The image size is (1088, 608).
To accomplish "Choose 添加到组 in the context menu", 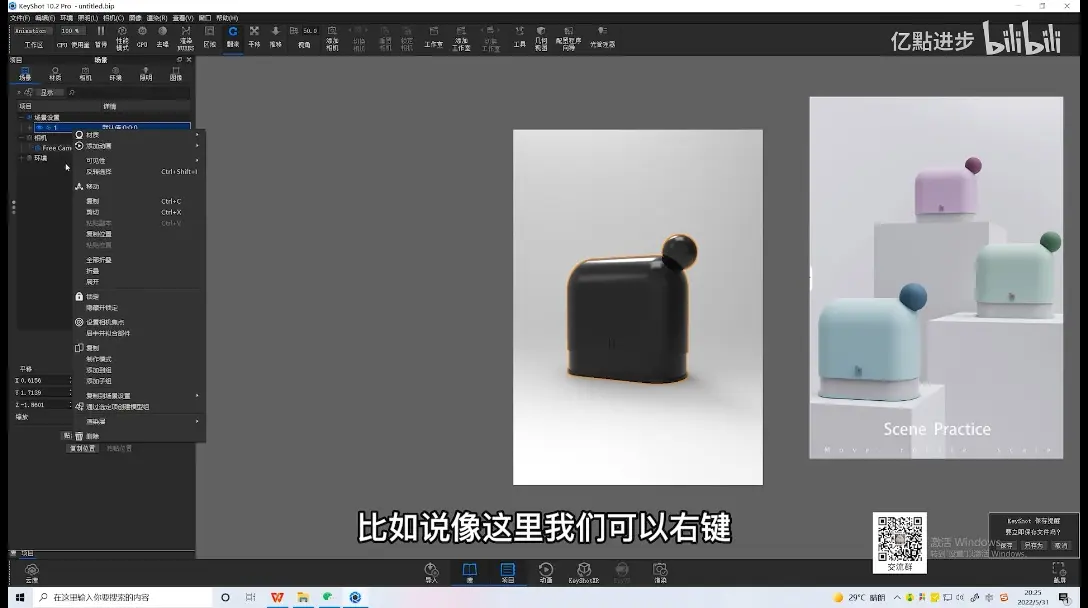I will [137, 370].
